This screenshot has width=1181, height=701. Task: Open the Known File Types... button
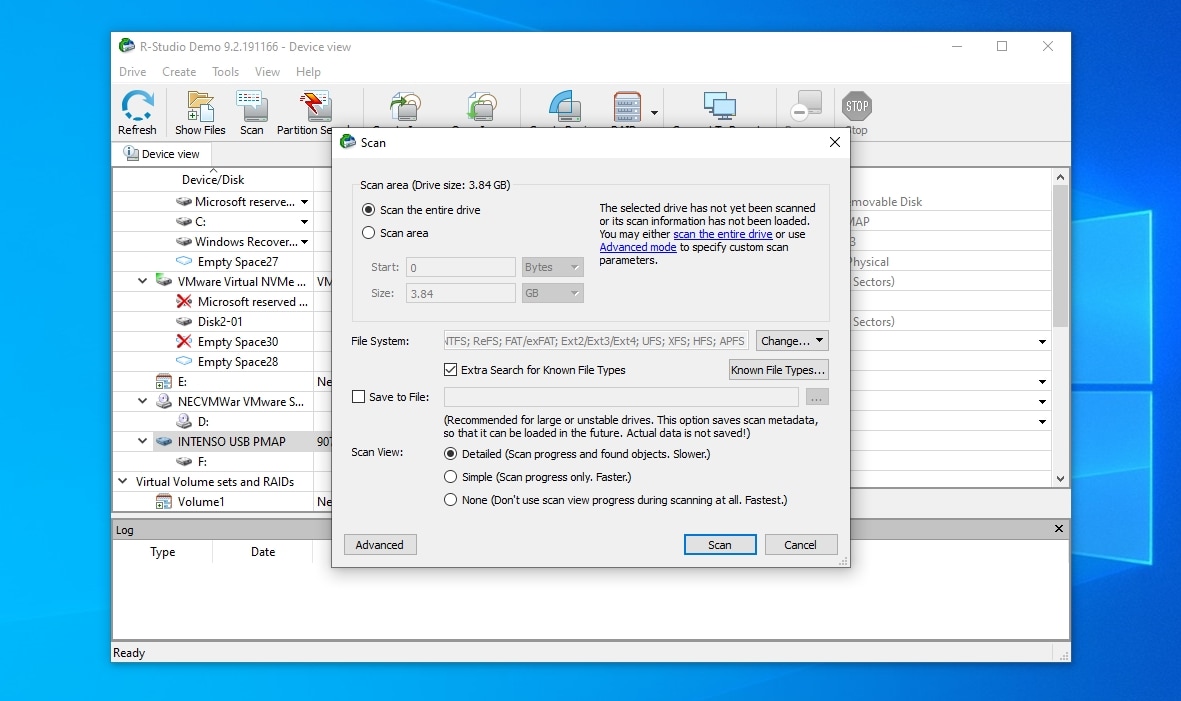point(778,370)
